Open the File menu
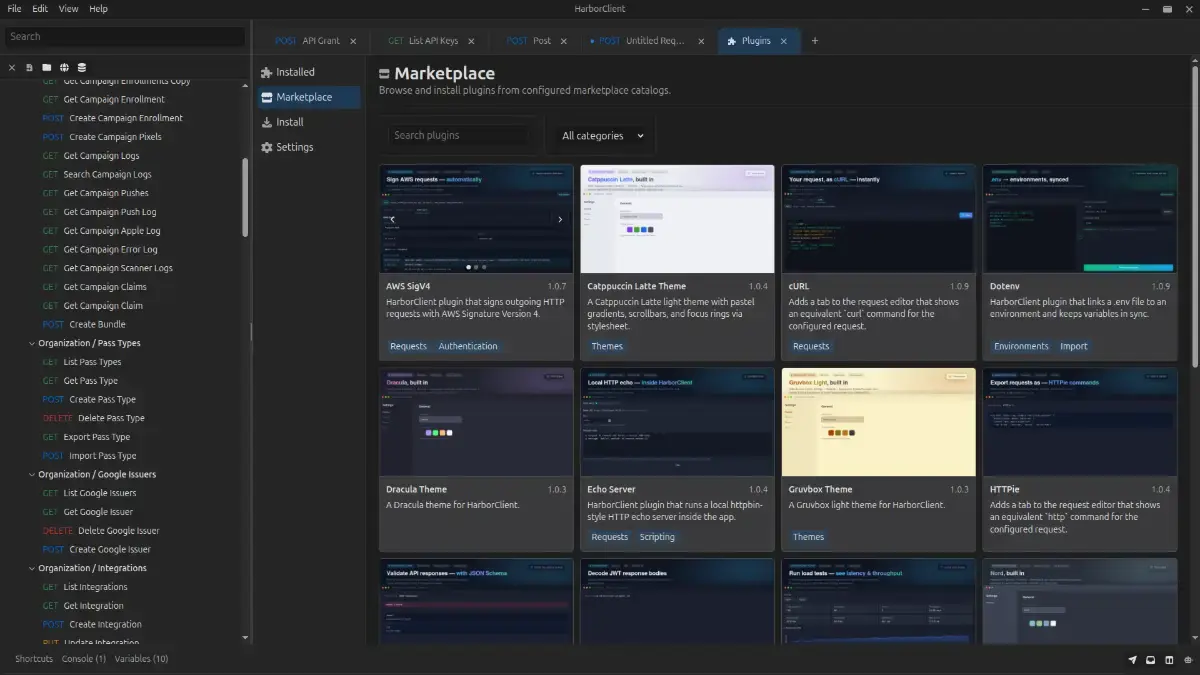 (x=14, y=8)
